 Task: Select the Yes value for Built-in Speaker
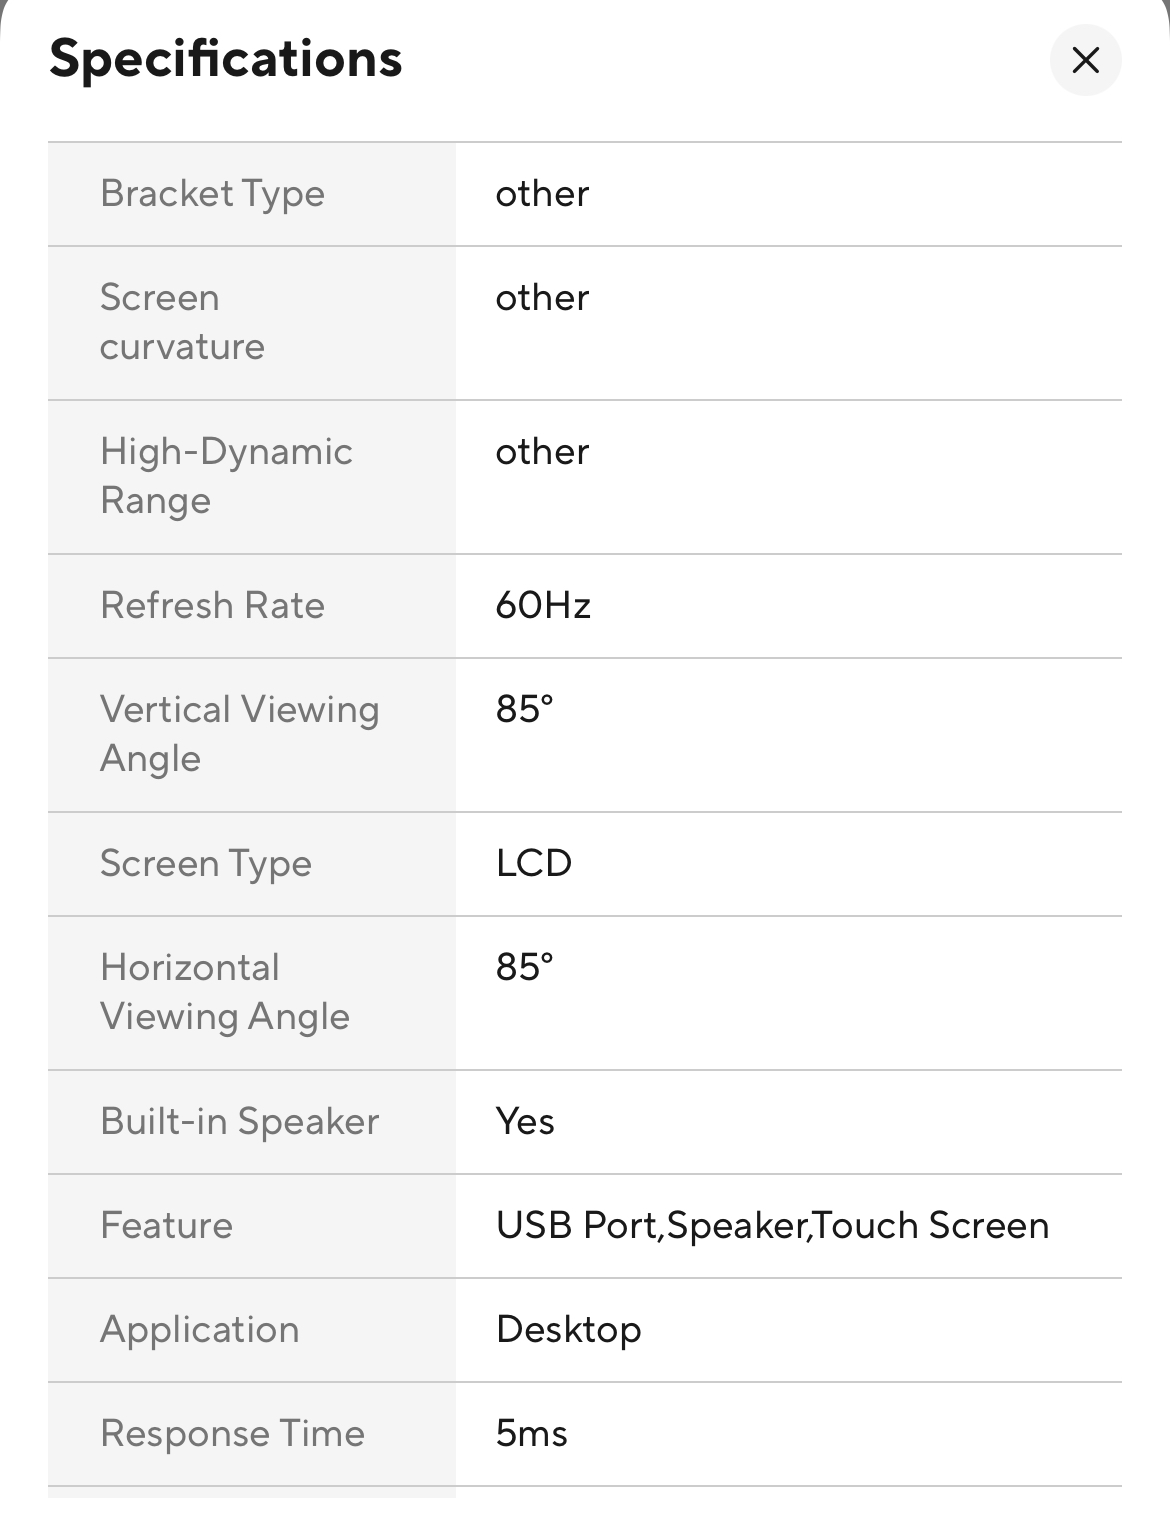tap(525, 1122)
